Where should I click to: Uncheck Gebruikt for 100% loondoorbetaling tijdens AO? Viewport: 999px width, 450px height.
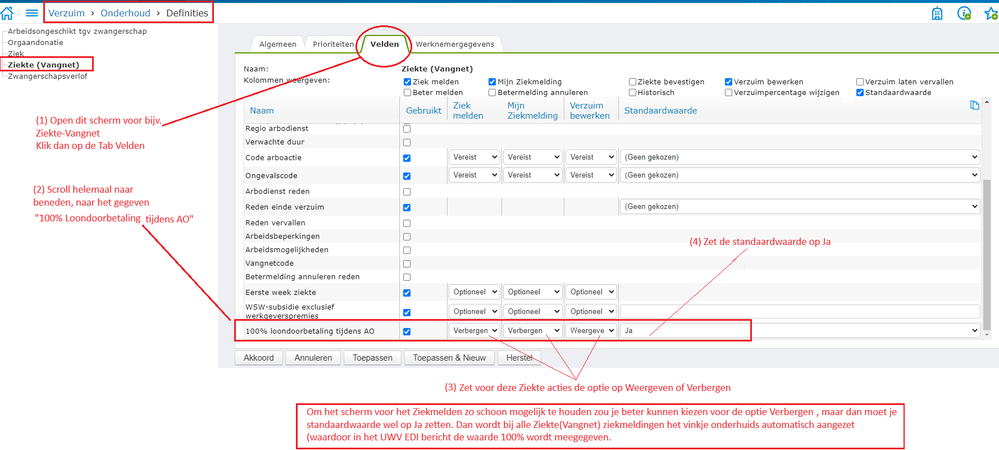(407, 331)
